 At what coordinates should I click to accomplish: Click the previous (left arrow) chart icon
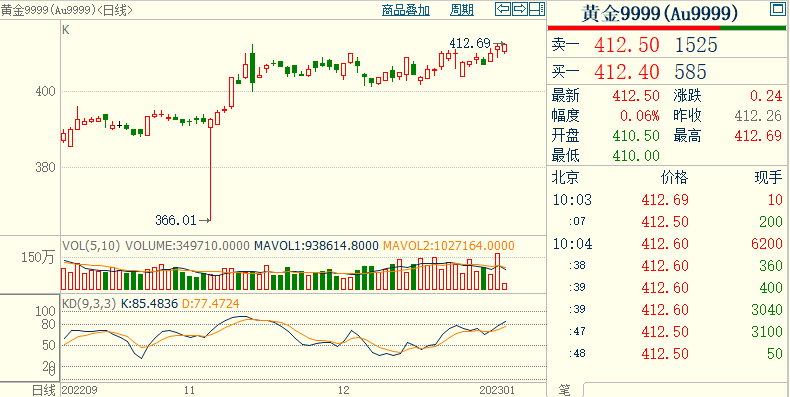click(503, 9)
